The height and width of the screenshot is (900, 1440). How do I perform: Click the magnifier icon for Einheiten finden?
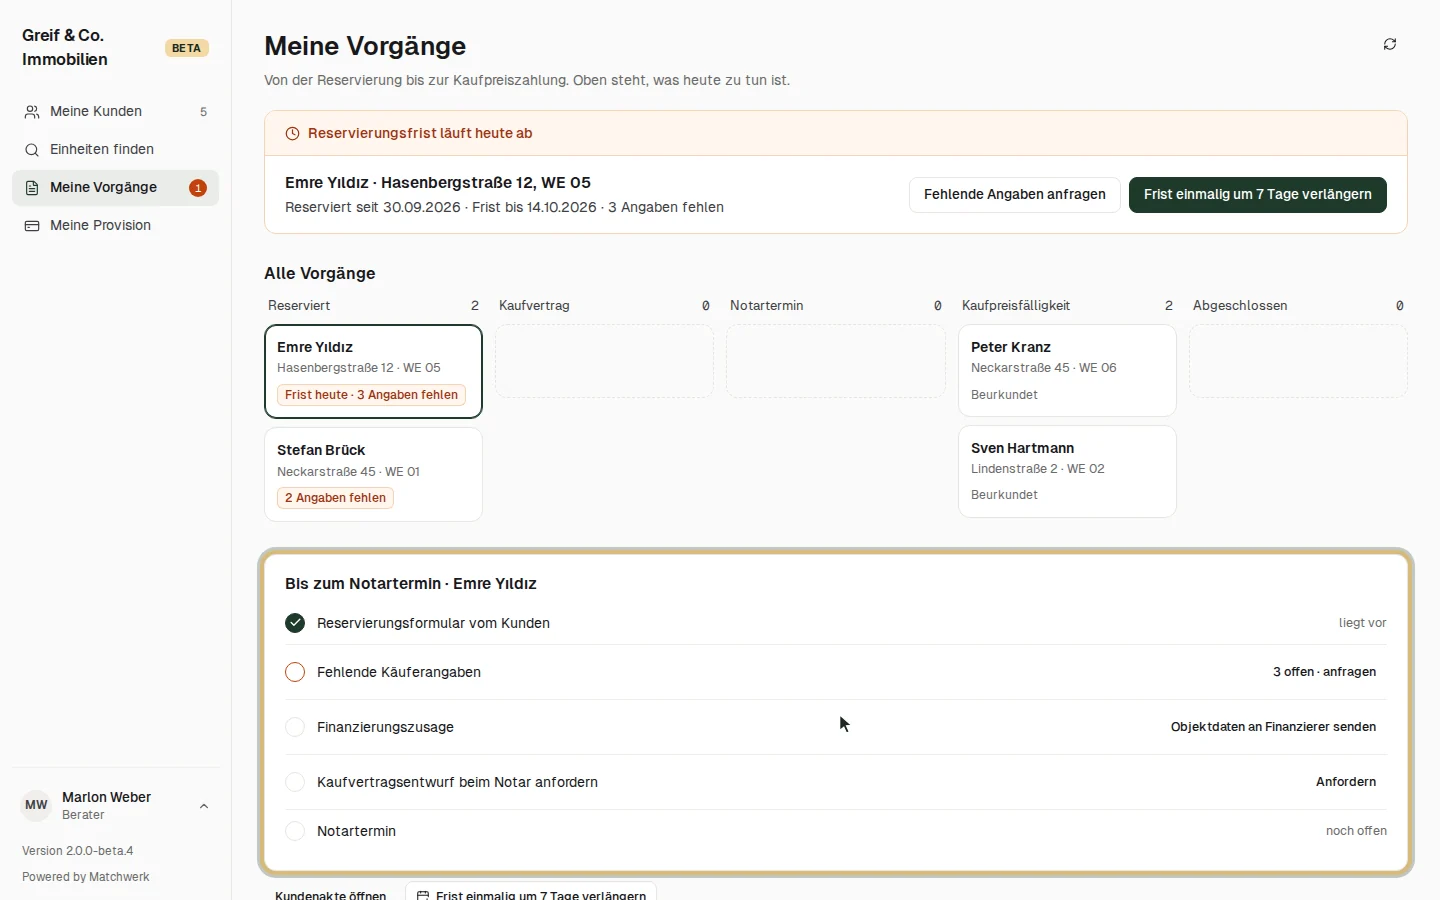[x=32, y=150]
